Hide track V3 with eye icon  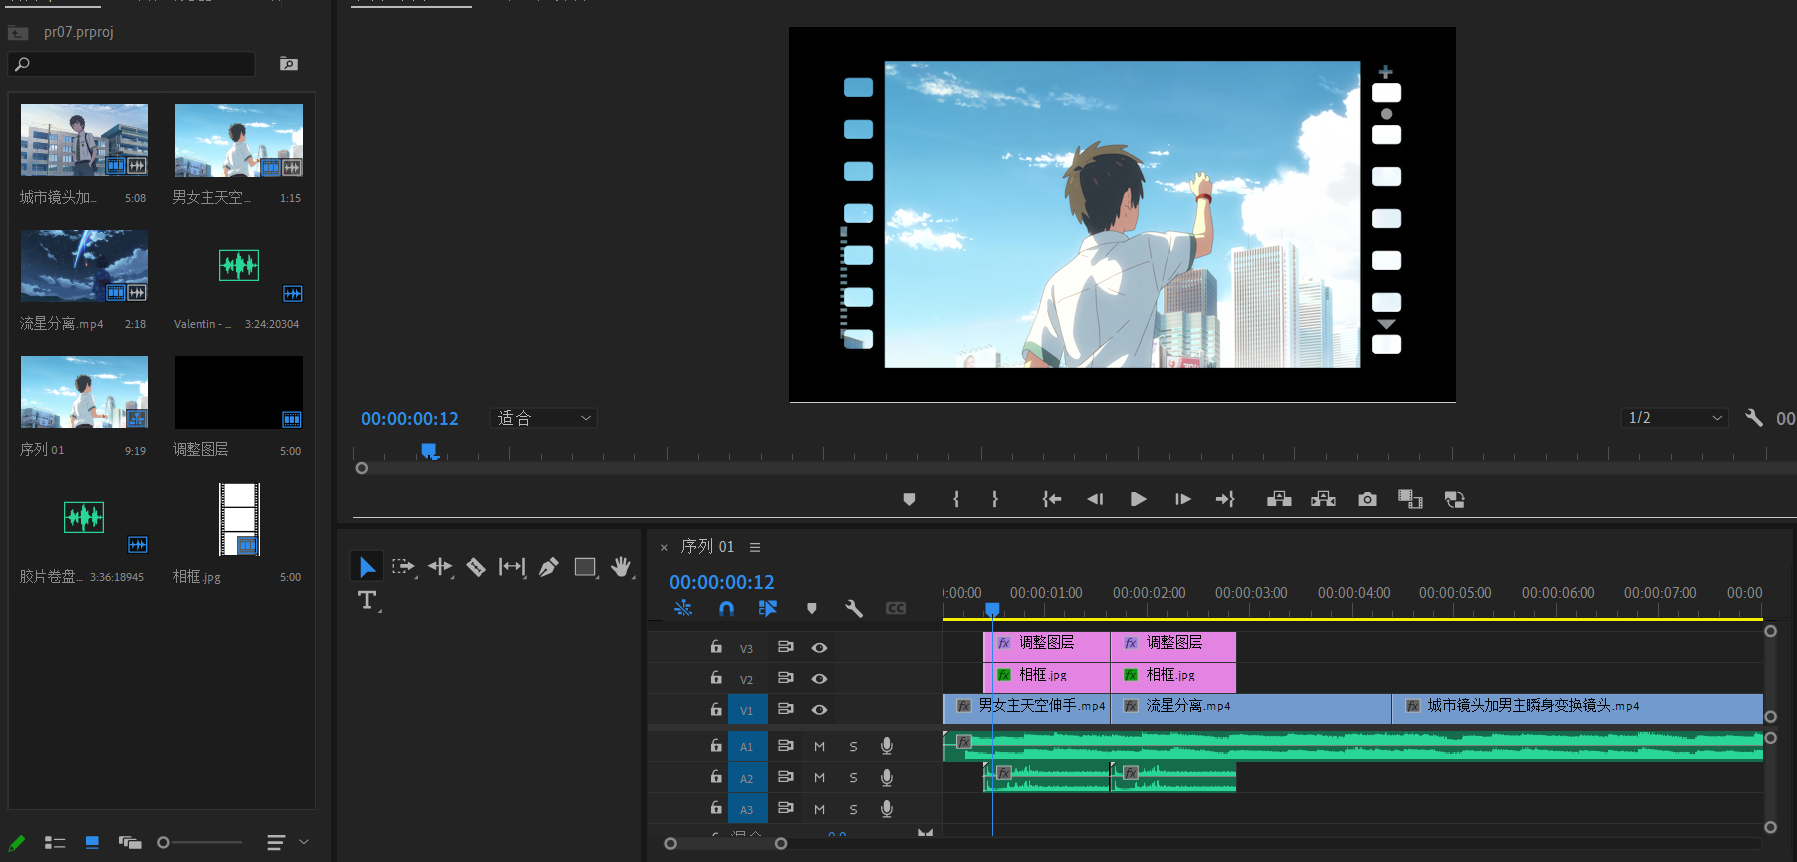(819, 648)
